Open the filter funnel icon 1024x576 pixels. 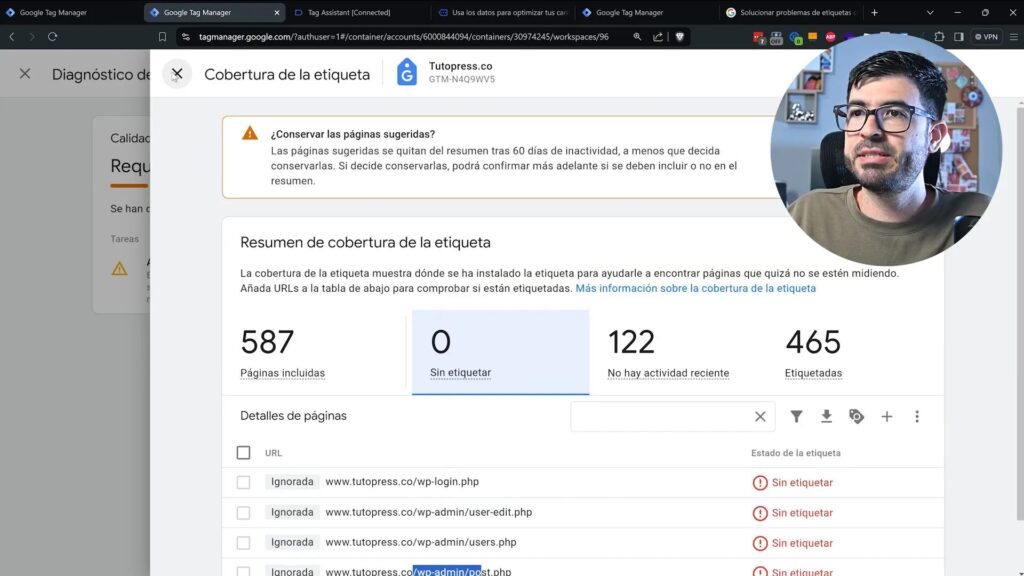[796, 416]
